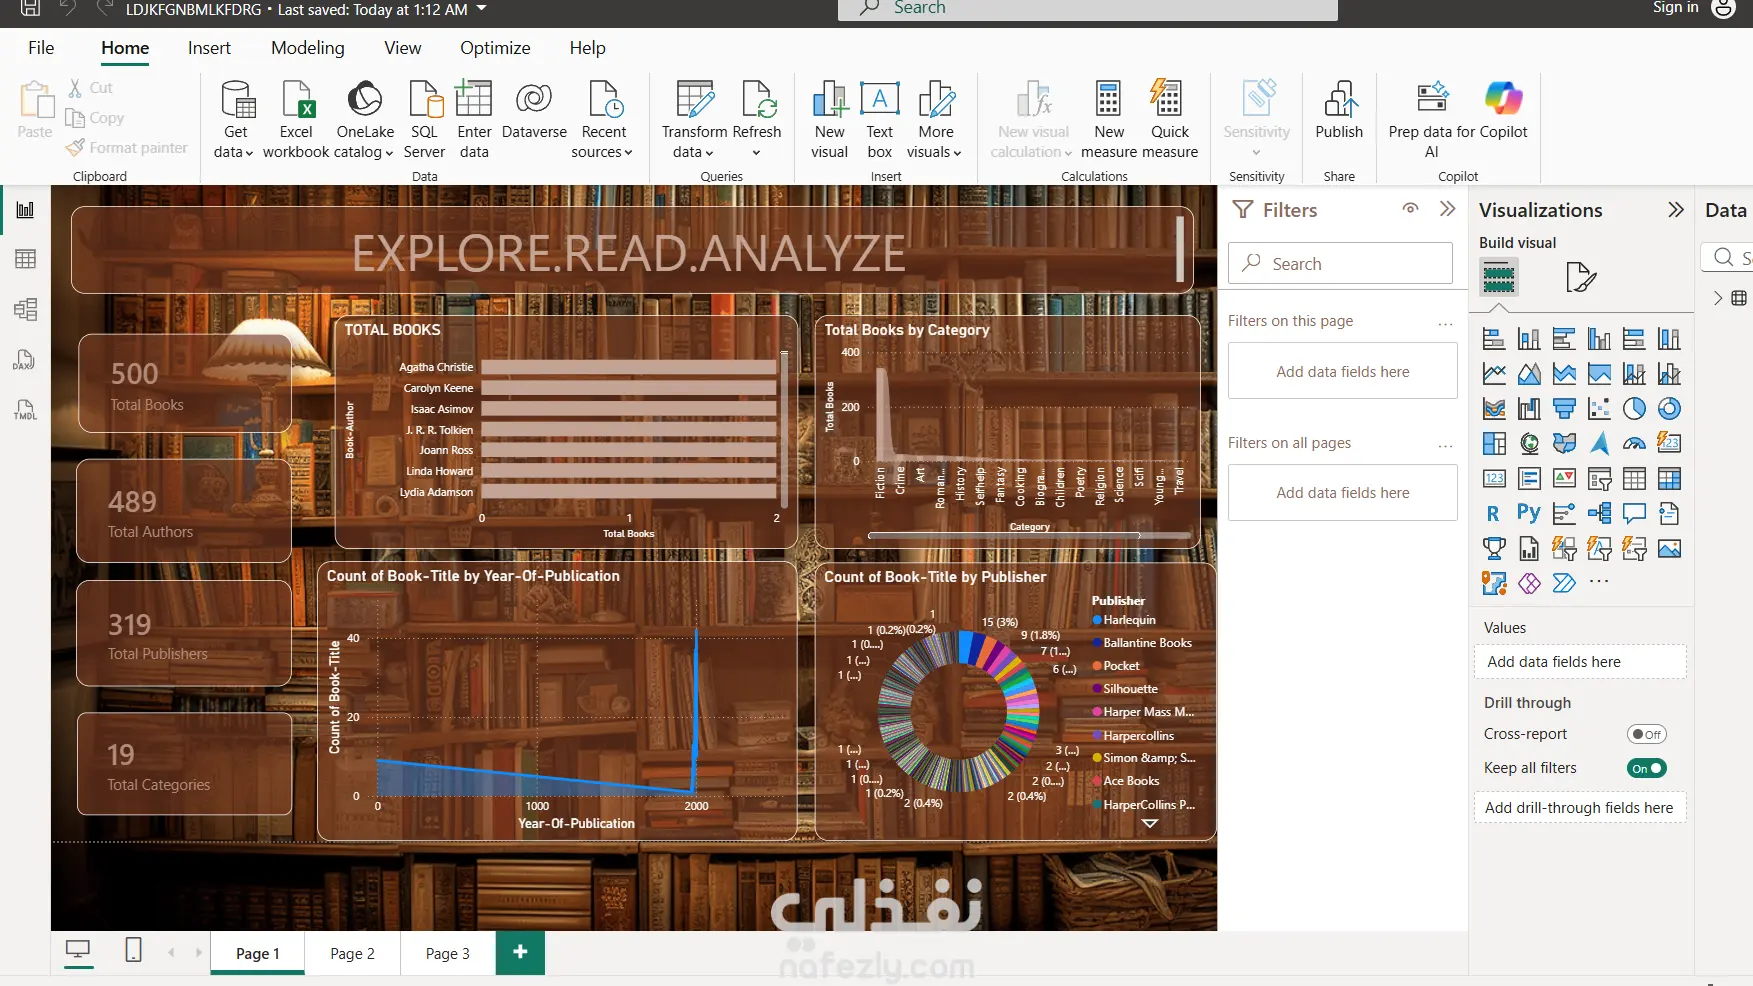Insert the Q&A speech bubble visual
Screen dimensions: 1753x986
[1634, 514]
